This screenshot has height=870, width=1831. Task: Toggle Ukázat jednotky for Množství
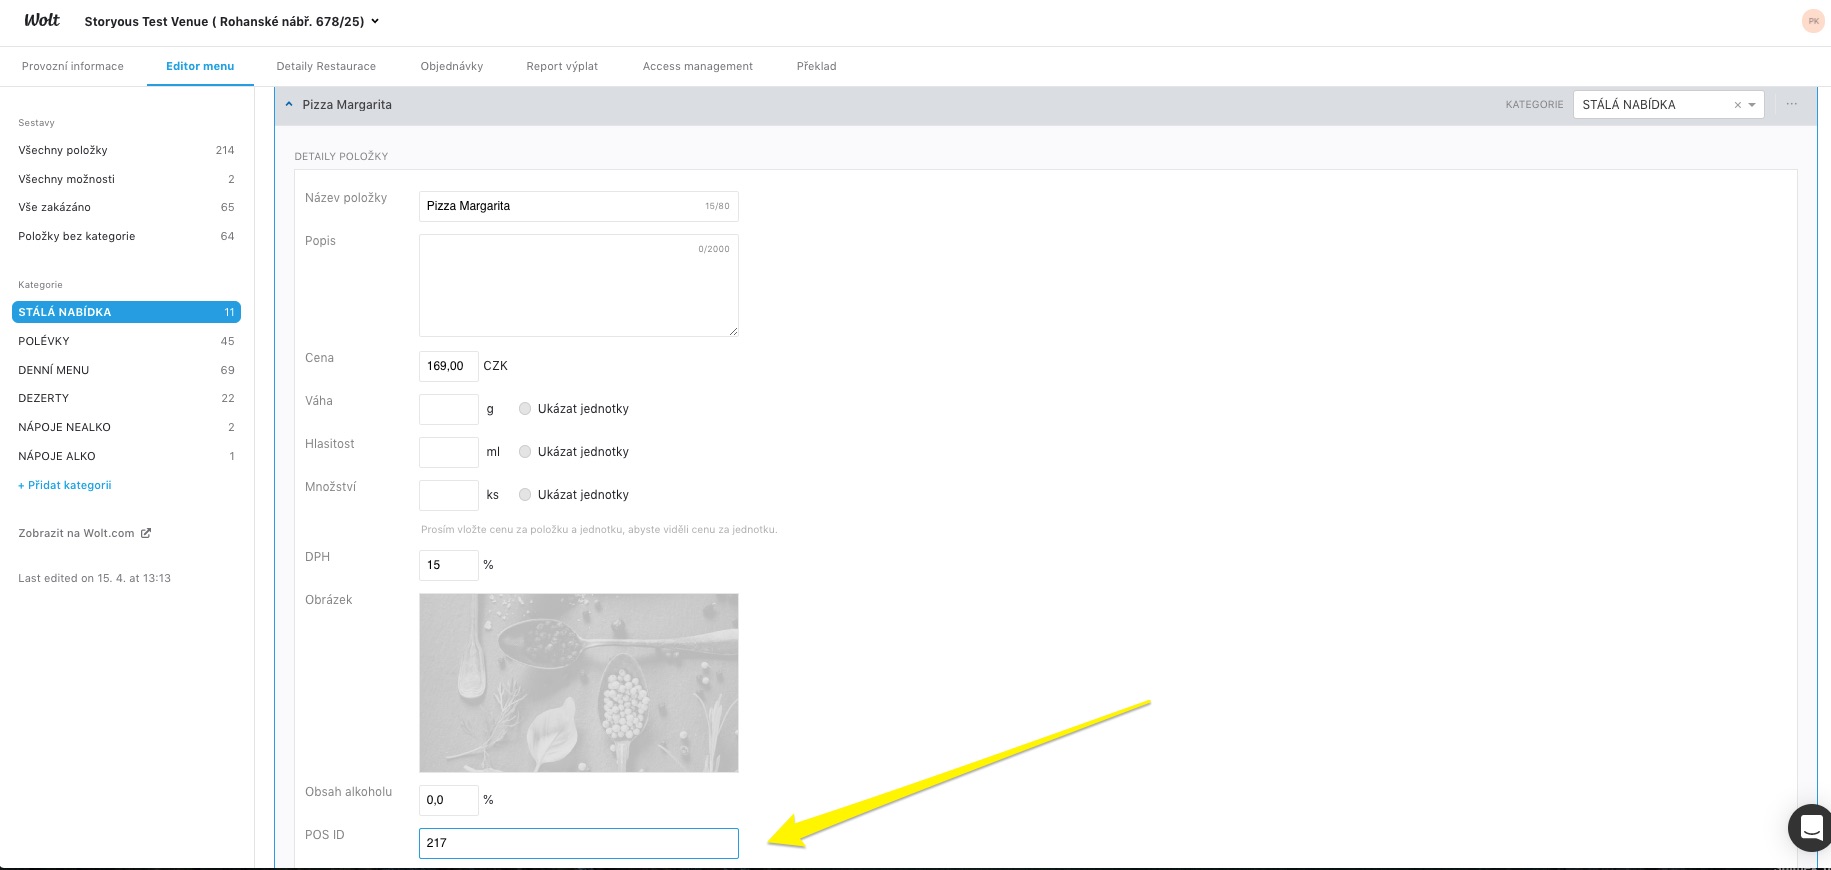pos(525,494)
